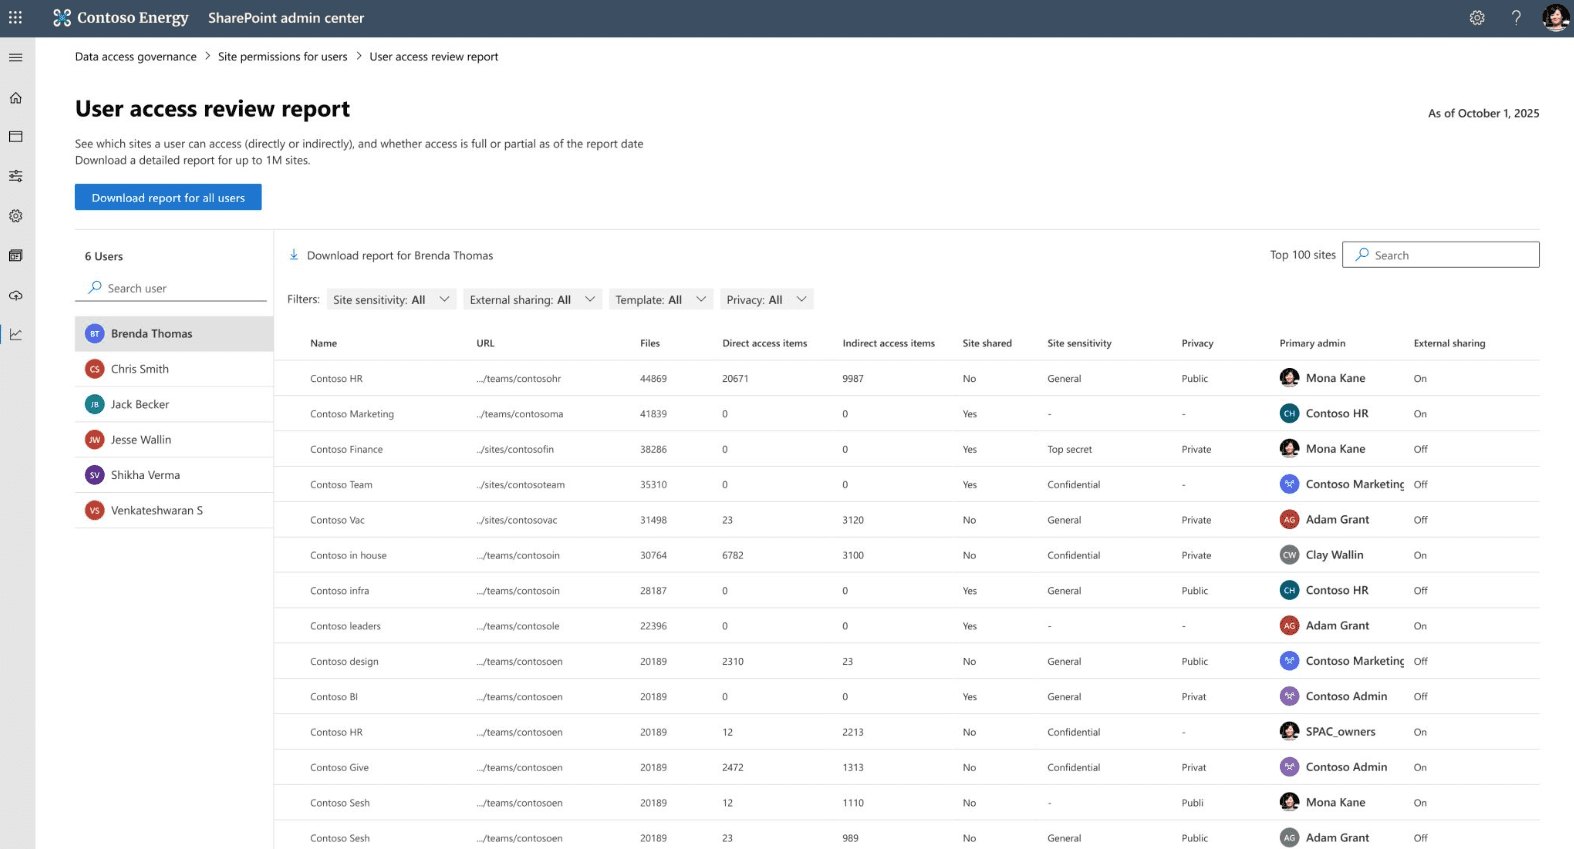This screenshot has width=1574, height=849.
Task: Click the Search user input field
Action: (x=171, y=288)
